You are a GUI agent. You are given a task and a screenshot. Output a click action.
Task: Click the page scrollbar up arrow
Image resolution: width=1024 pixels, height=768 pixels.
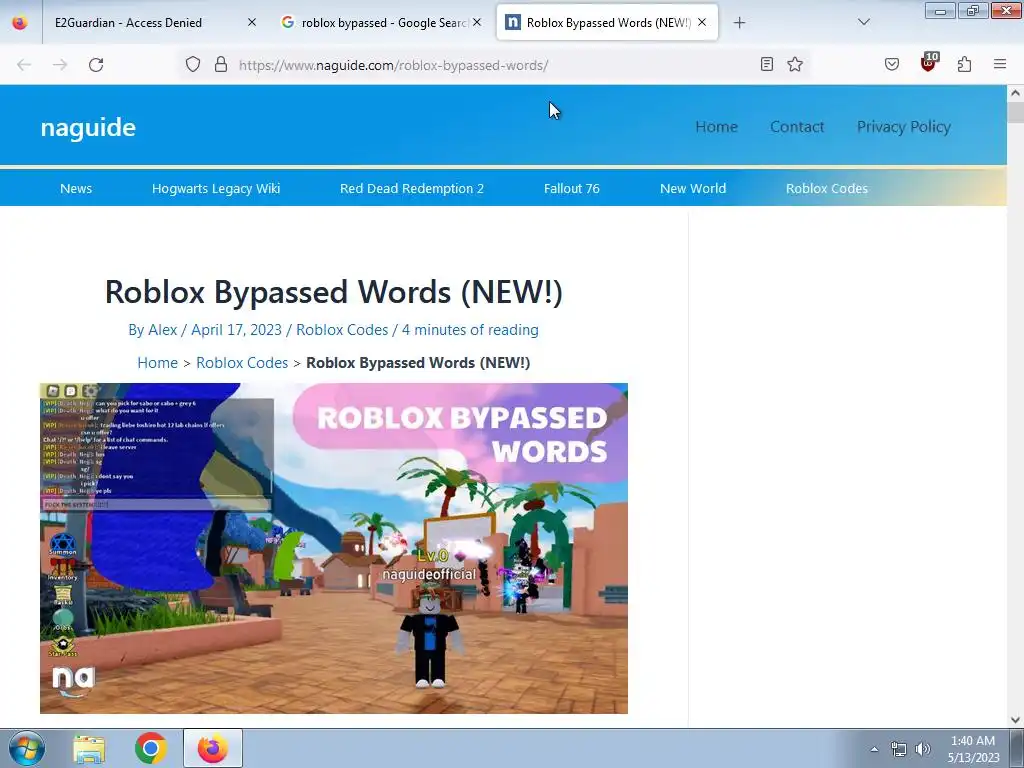(x=1015, y=93)
